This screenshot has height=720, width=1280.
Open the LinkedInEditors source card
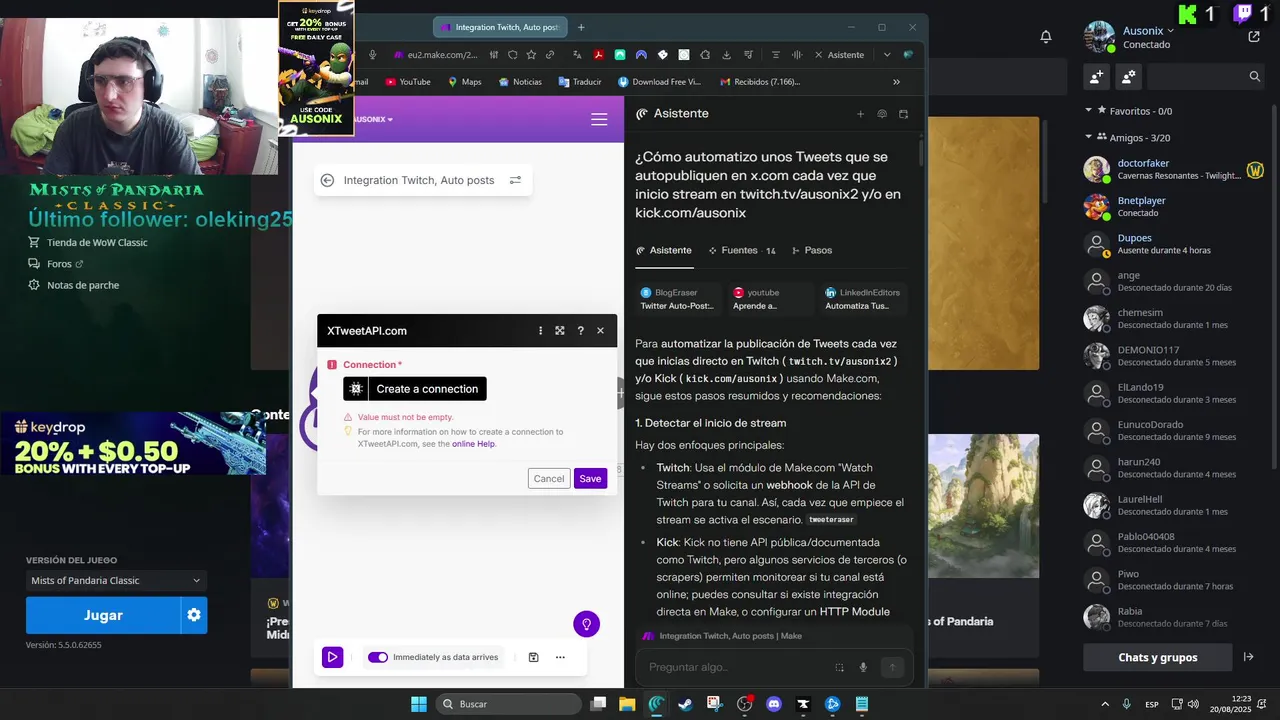[x=863, y=299]
